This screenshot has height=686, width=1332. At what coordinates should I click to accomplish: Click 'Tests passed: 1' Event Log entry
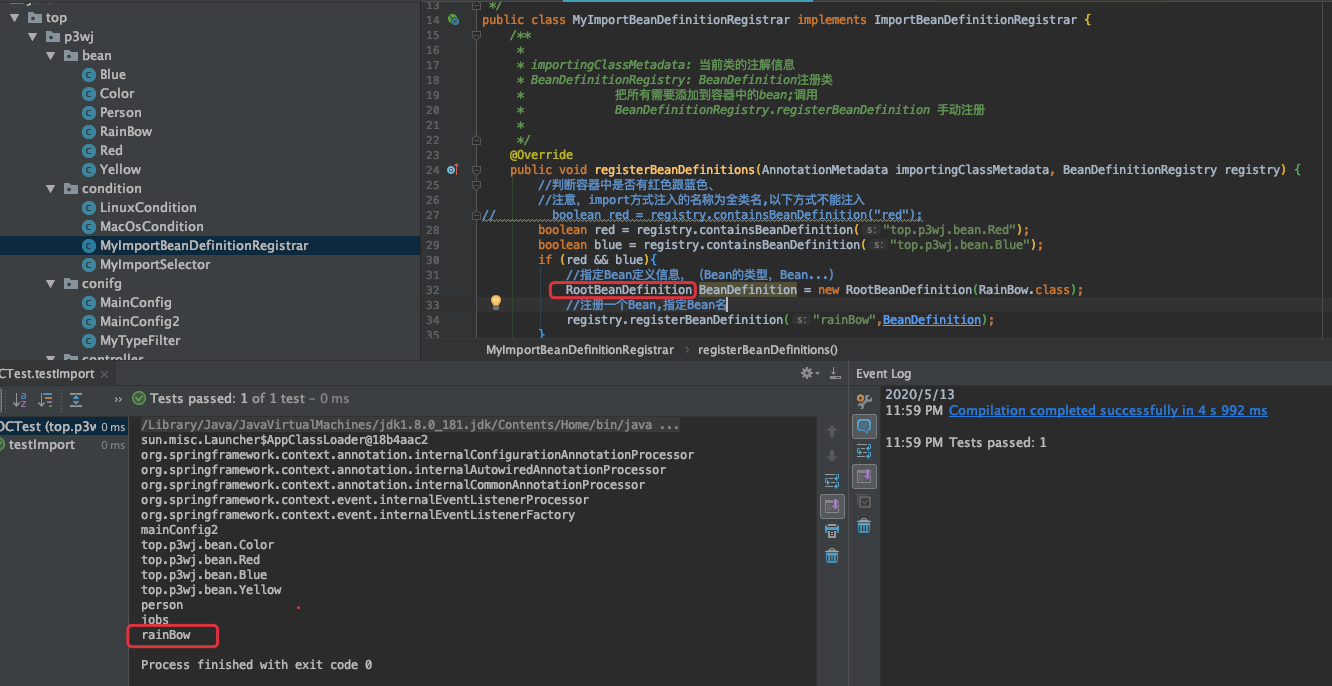[998, 442]
